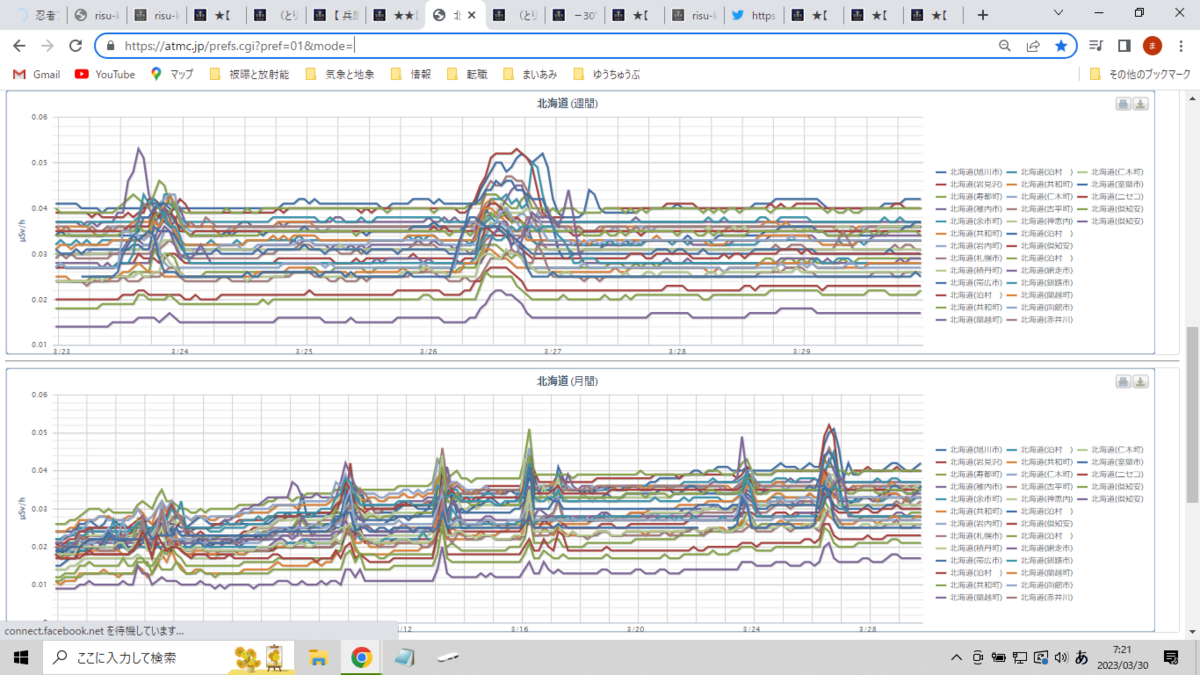Open a new tab

click(x=983, y=15)
